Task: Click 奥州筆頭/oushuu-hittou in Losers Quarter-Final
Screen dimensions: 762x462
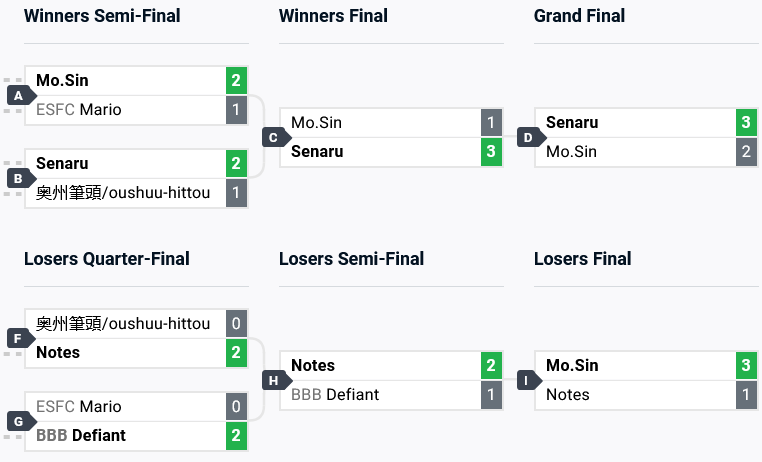Action: coord(123,323)
